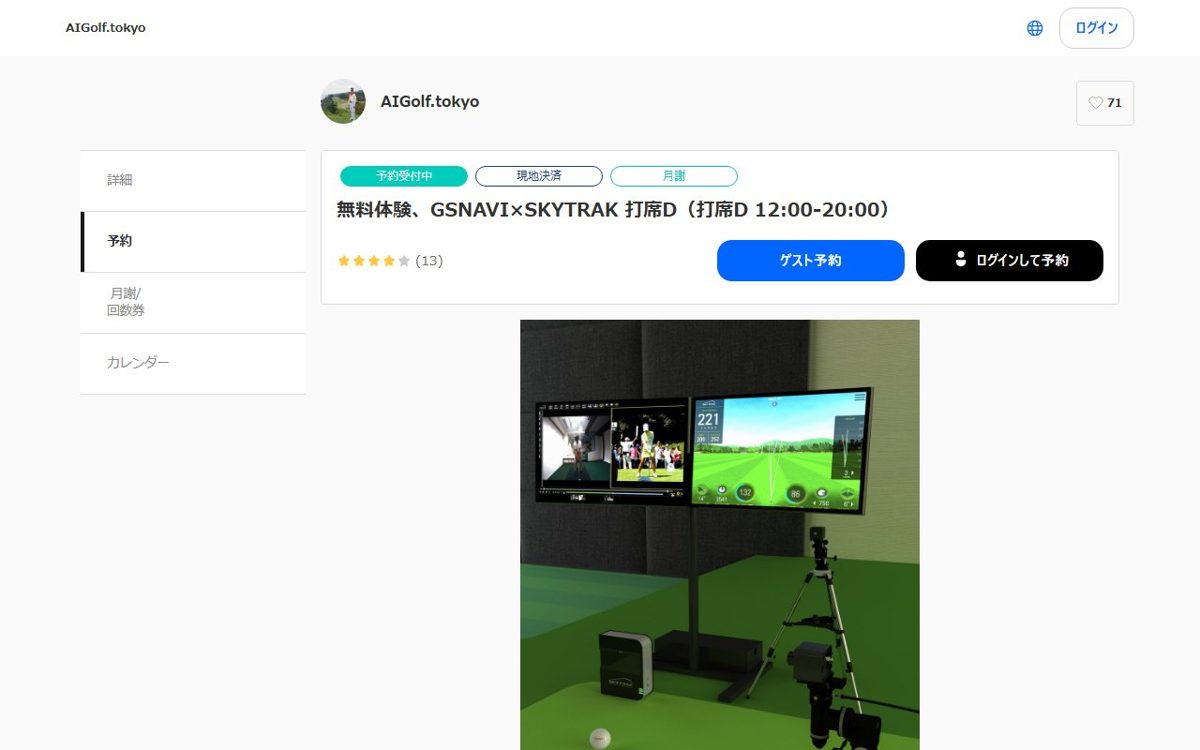This screenshot has width=1200, height=750.
Task: Click the star rating row
Action: coord(374,261)
